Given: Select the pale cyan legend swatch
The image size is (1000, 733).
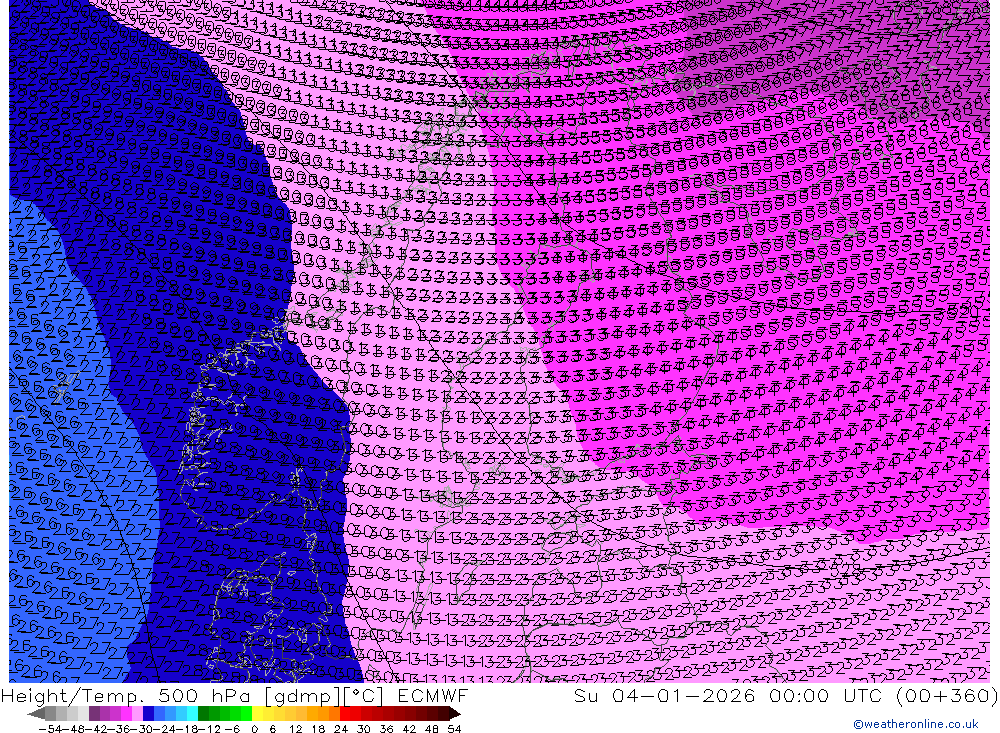Looking at the screenshot, I should (193, 714).
